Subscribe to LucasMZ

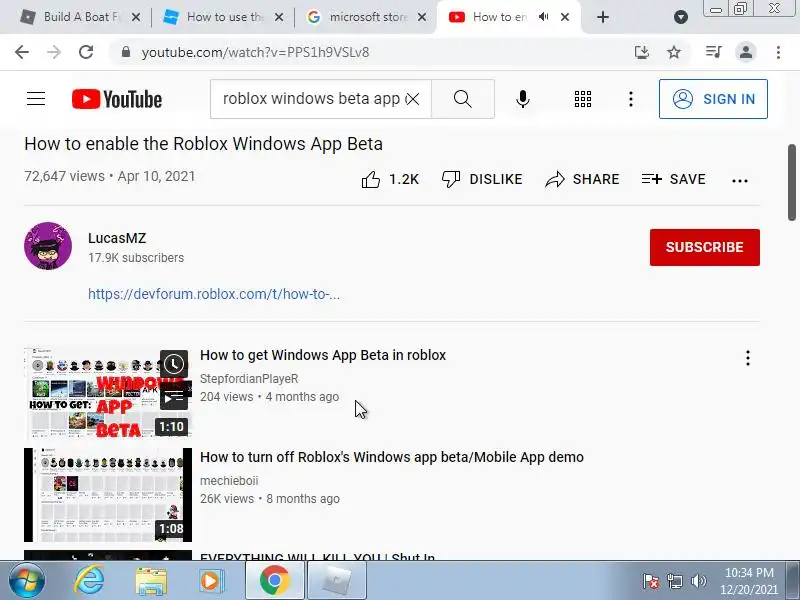[x=705, y=247]
